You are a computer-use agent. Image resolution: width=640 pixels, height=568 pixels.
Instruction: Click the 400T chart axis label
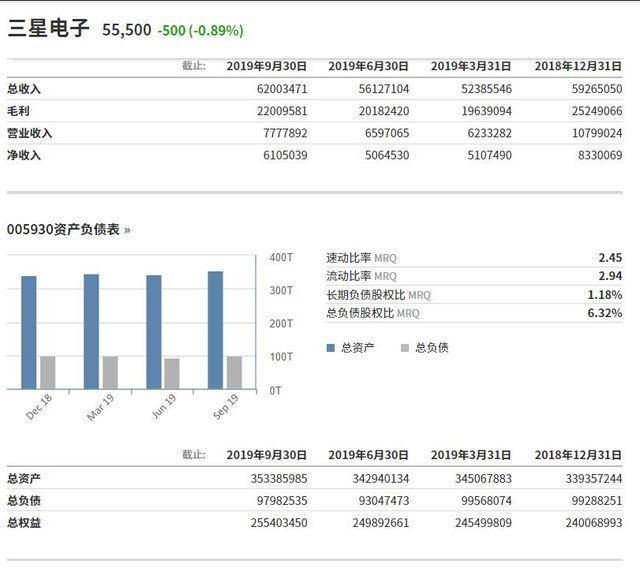tap(281, 258)
